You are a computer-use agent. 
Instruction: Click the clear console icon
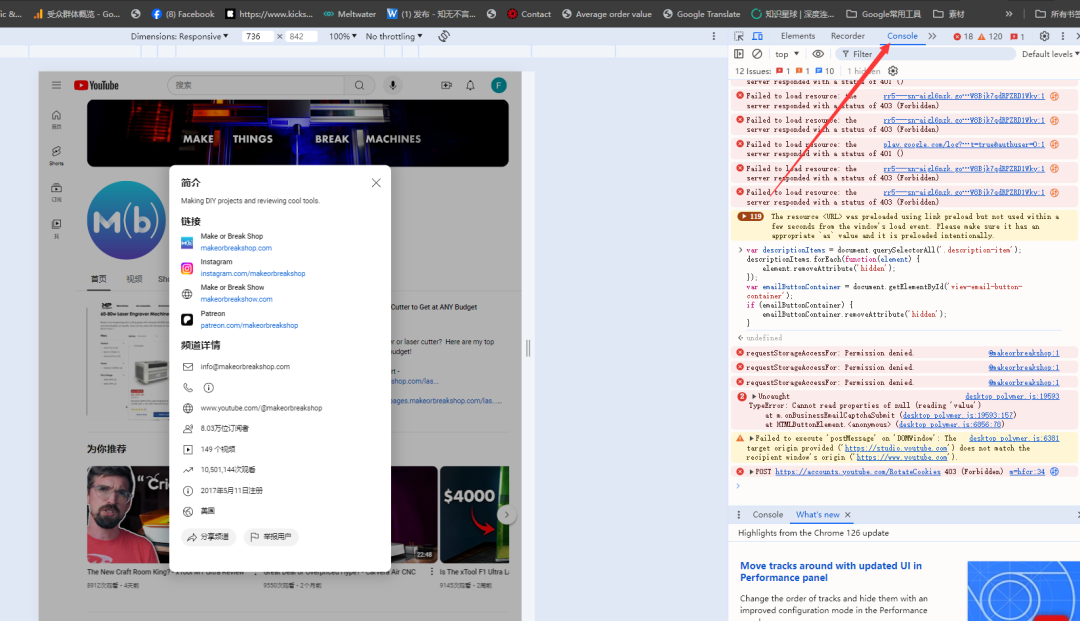click(x=757, y=54)
